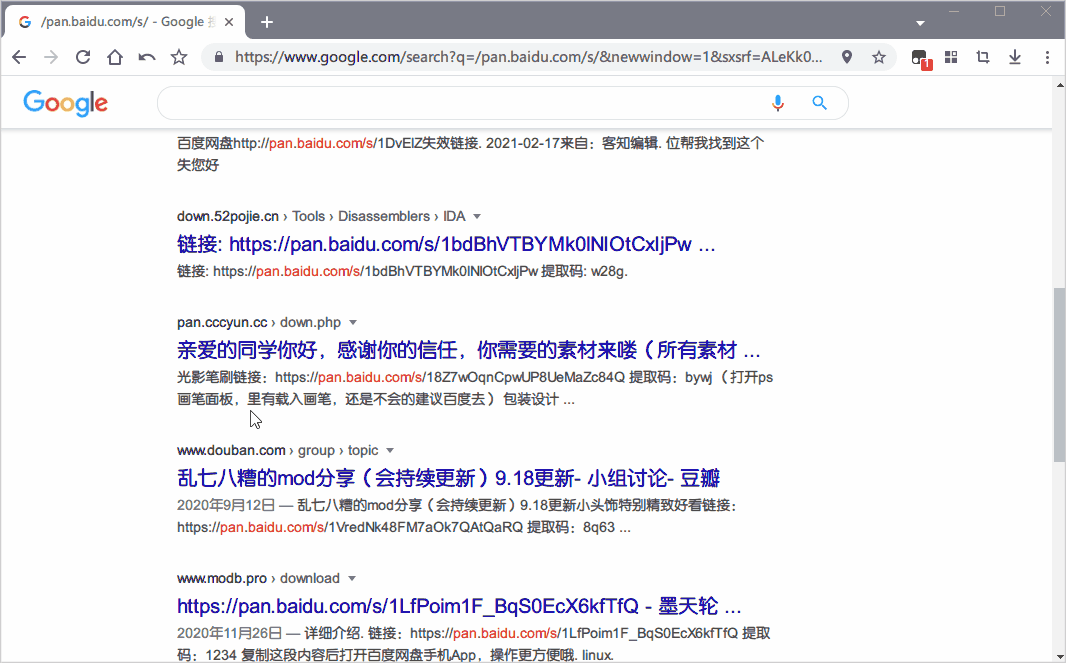Screen dimensions: 1066x663
Task: Open the extension showing a red 1 badge
Action: (x=919, y=57)
